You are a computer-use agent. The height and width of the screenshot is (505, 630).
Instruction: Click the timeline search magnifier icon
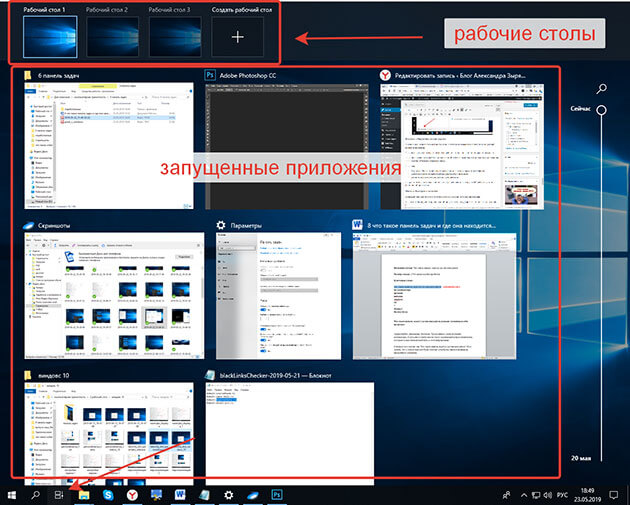tap(601, 88)
